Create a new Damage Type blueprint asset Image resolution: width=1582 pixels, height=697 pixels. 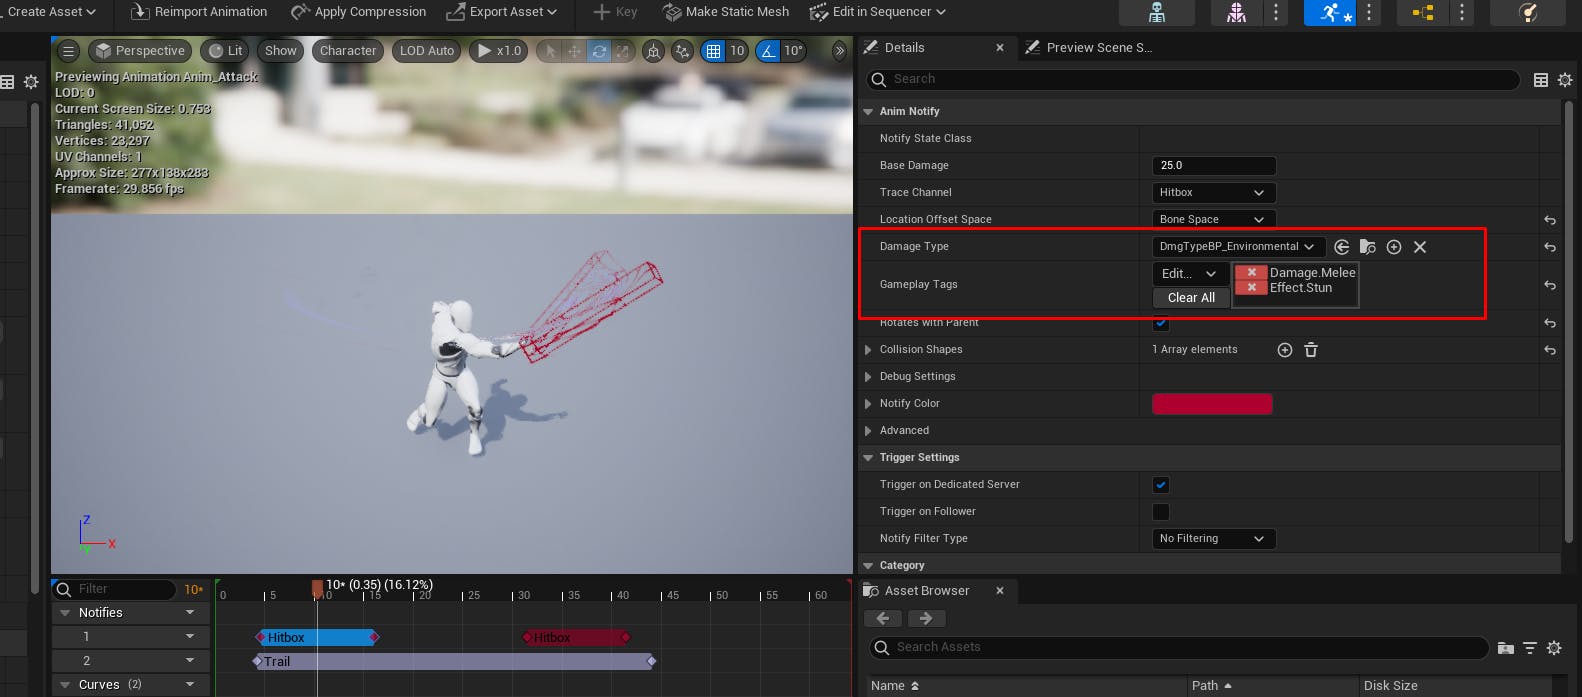pos(1394,247)
